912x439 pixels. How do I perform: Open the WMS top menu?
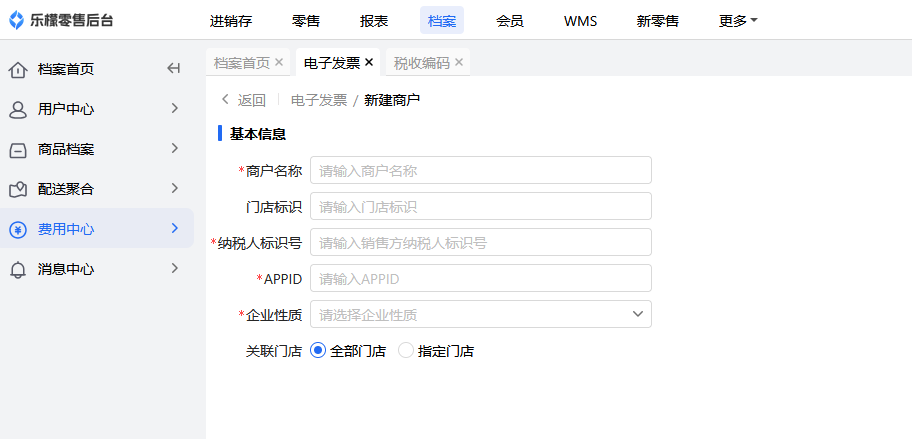tap(580, 22)
